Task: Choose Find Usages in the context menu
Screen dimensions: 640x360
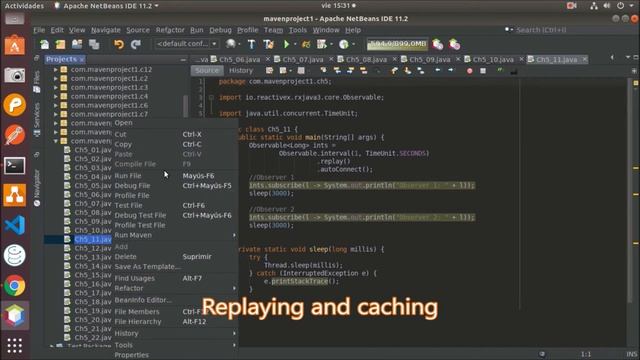Action: [175, 278]
